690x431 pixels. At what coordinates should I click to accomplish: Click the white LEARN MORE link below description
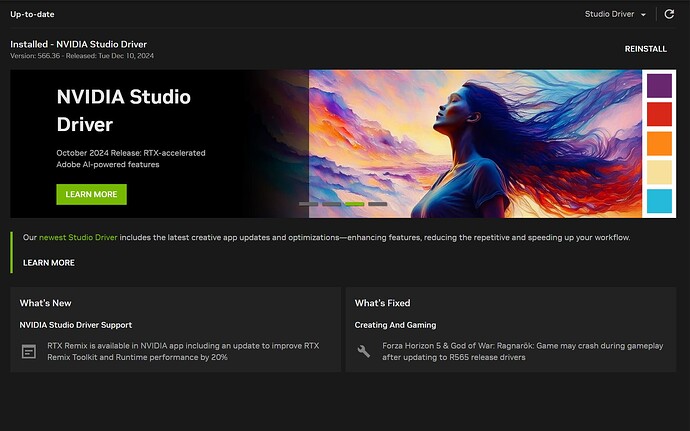point(49,263)
